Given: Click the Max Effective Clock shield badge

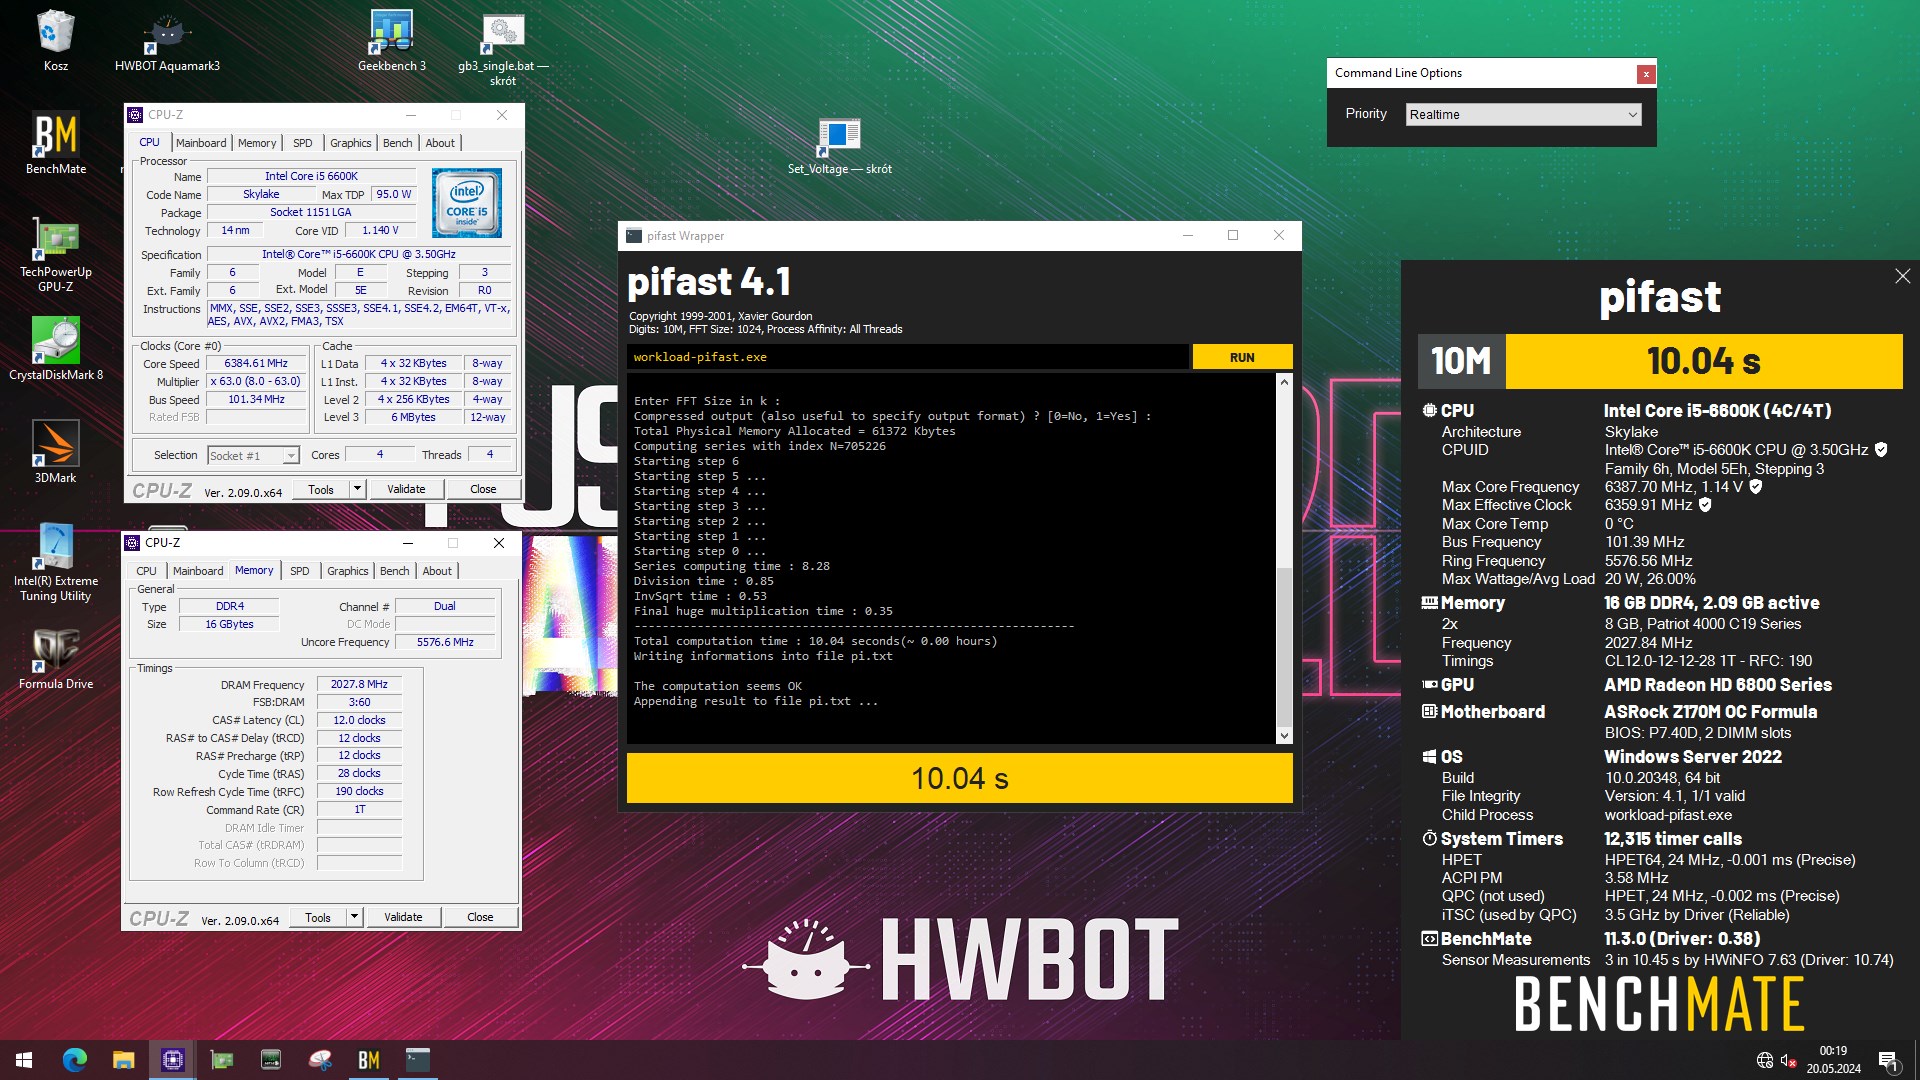Looking at the screenshot, I should click(x=1705, y=505).
